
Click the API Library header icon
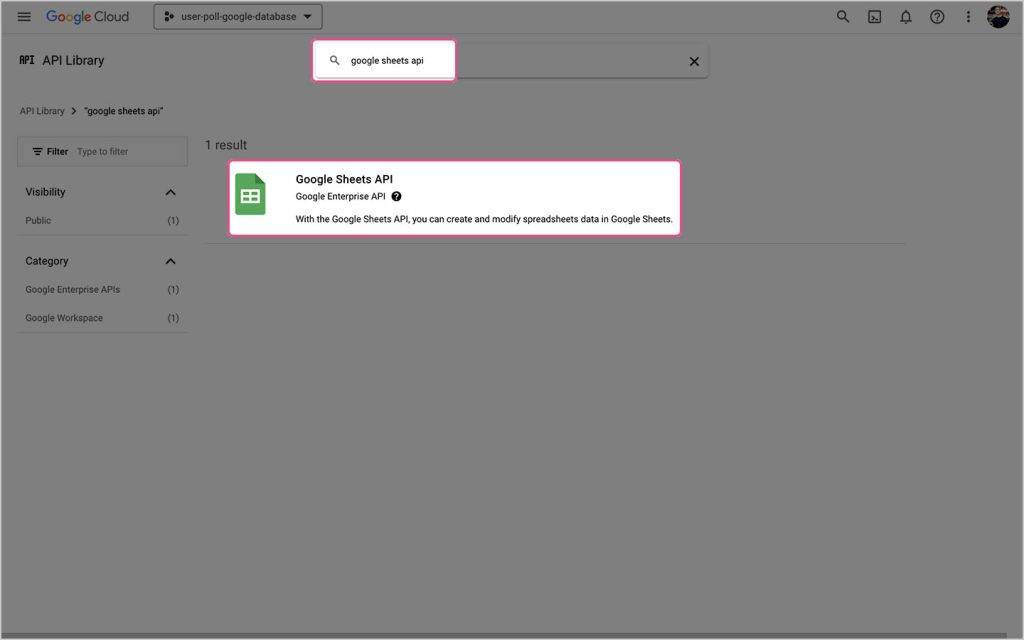pos(27,60)
